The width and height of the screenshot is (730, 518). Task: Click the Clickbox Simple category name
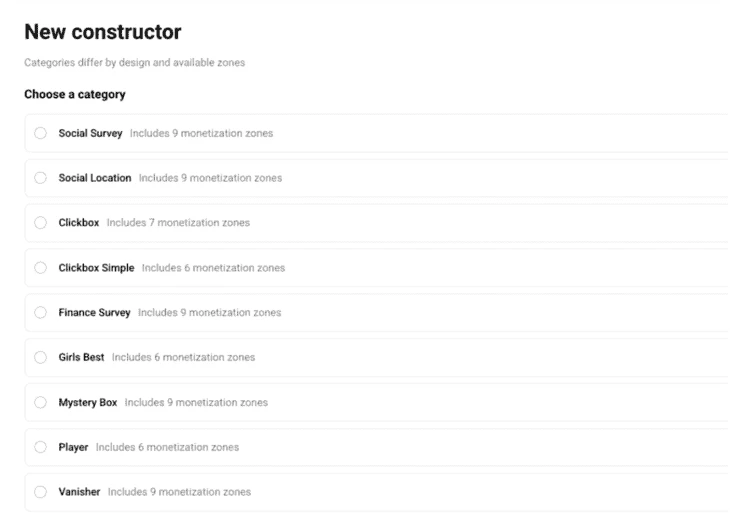pos(96,268)
